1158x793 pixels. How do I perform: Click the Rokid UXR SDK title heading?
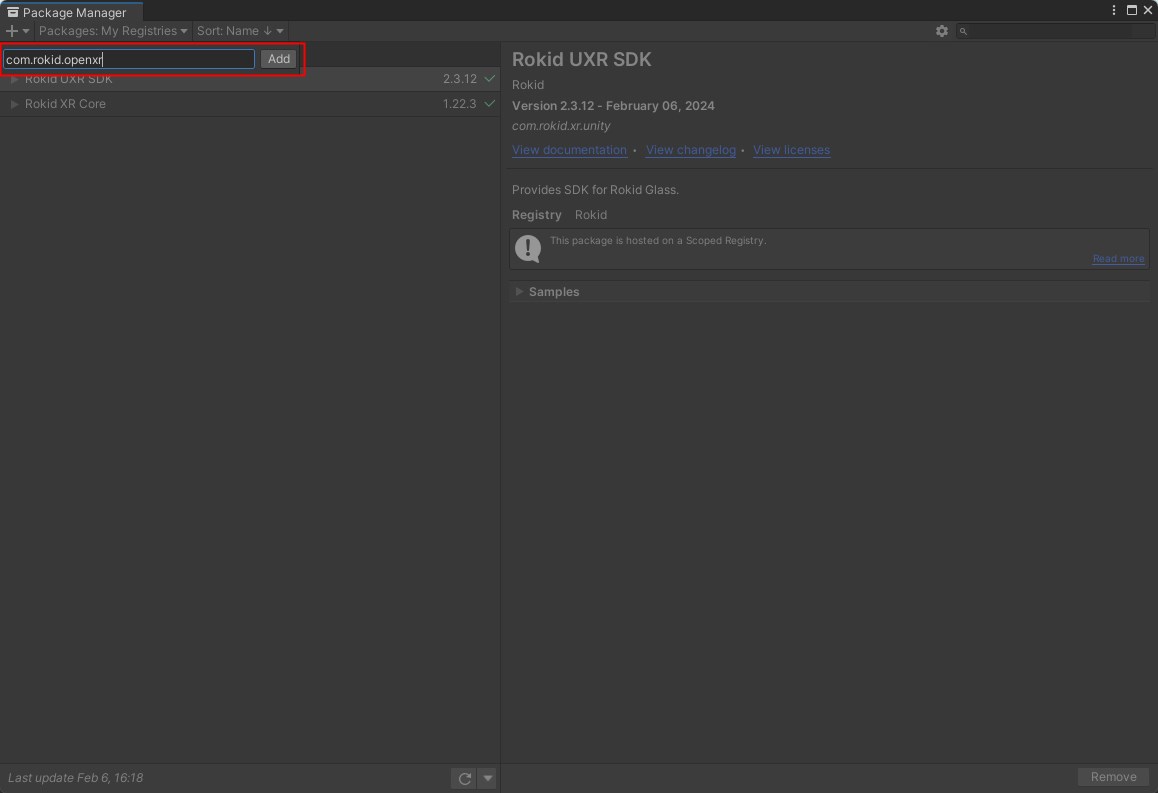(x=581, y=60)
